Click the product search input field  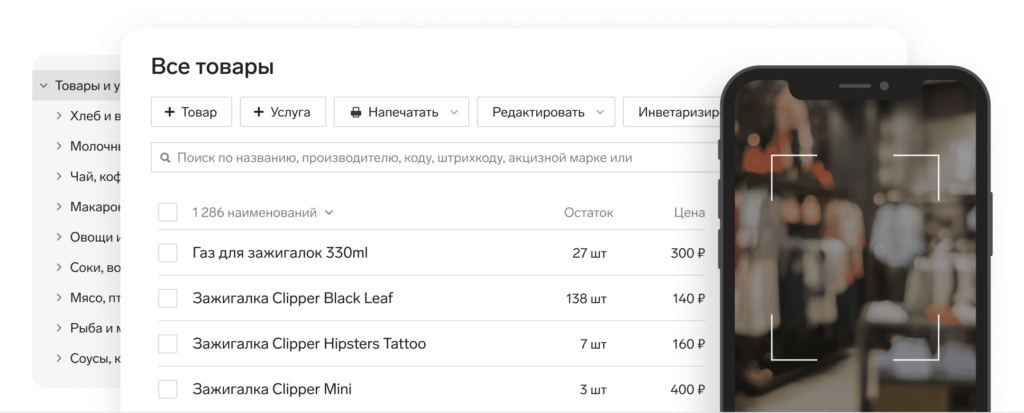pos(420,158)
